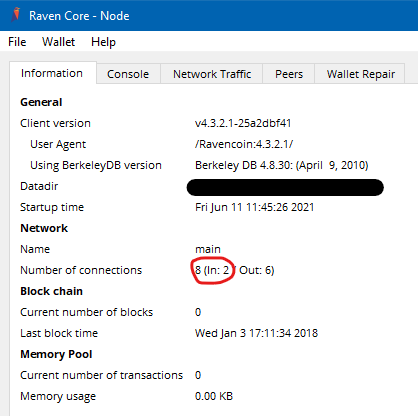Viewport: 418px width, 416px height.
Task: Select the current number of blocks value 0
Action: (198, 312)
